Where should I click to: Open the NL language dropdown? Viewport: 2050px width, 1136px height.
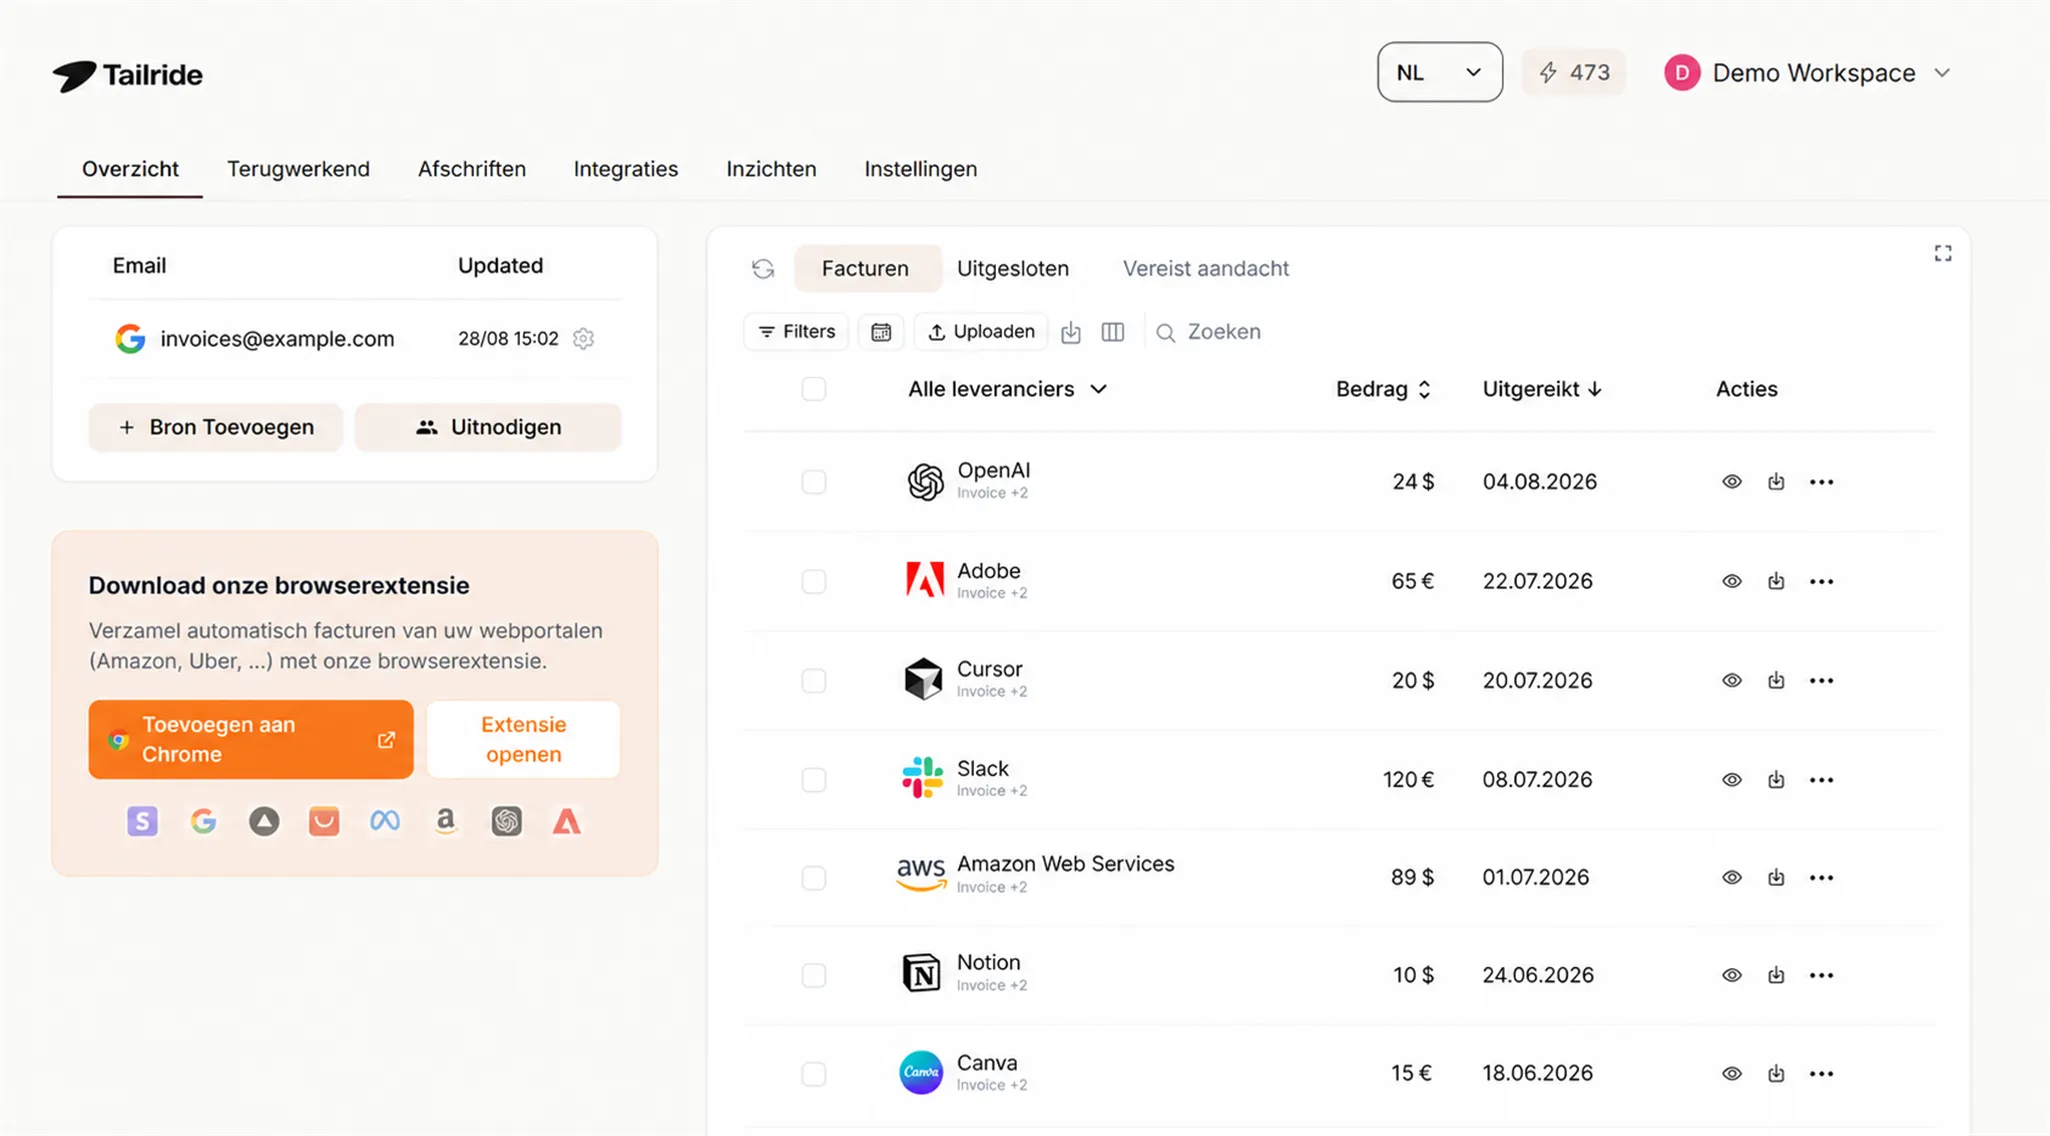coord(1439,72)
